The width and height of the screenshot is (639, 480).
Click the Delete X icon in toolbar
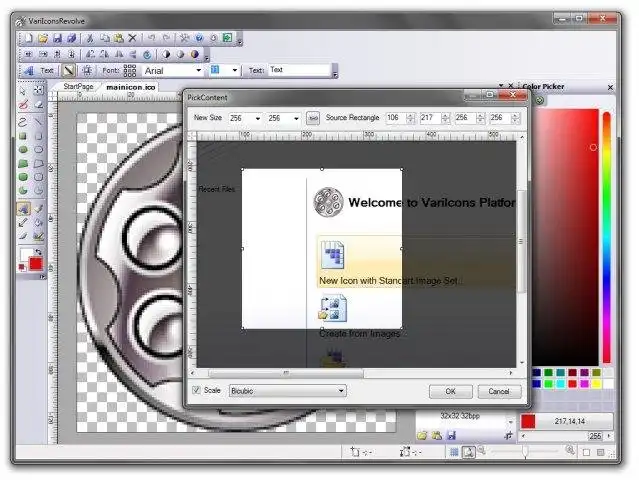(x=132, y=38)
